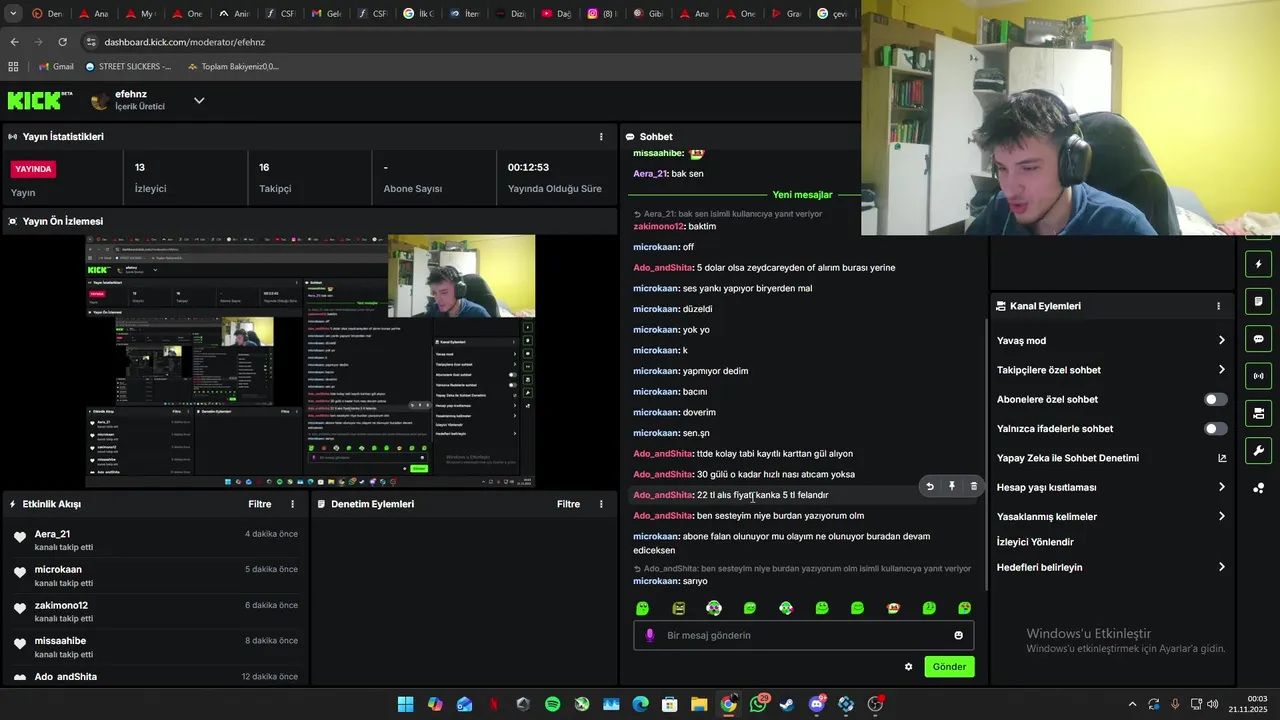This screenshot has height=720, width=1280.
Task: Open Steam from the taskbar
Action: [x=787, y=704]
